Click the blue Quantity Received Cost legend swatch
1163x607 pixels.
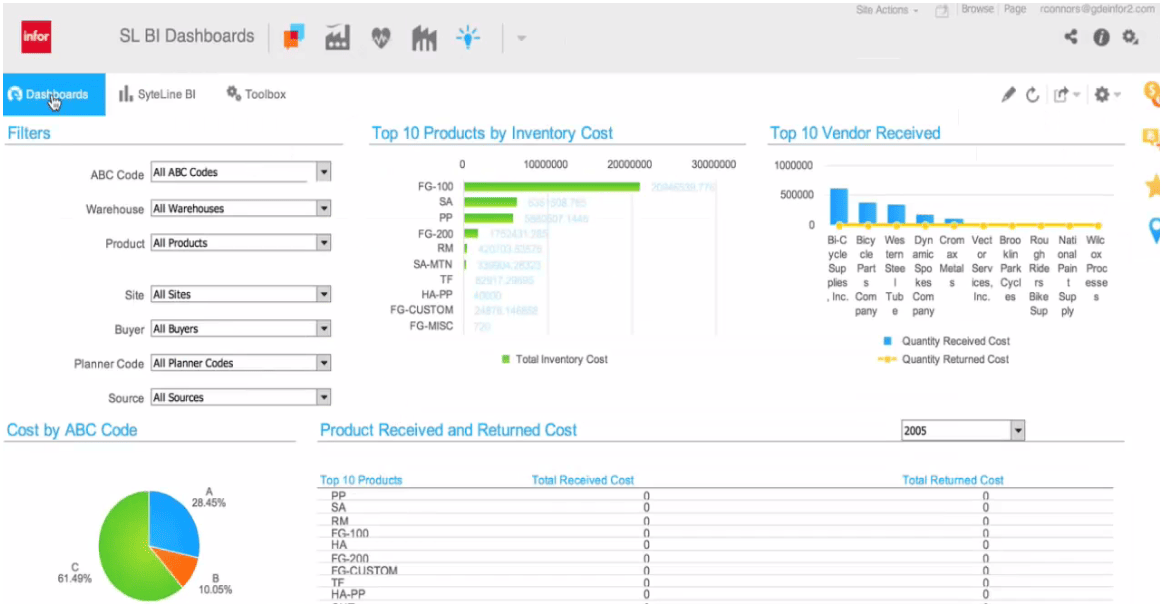(x=887, y=341)
